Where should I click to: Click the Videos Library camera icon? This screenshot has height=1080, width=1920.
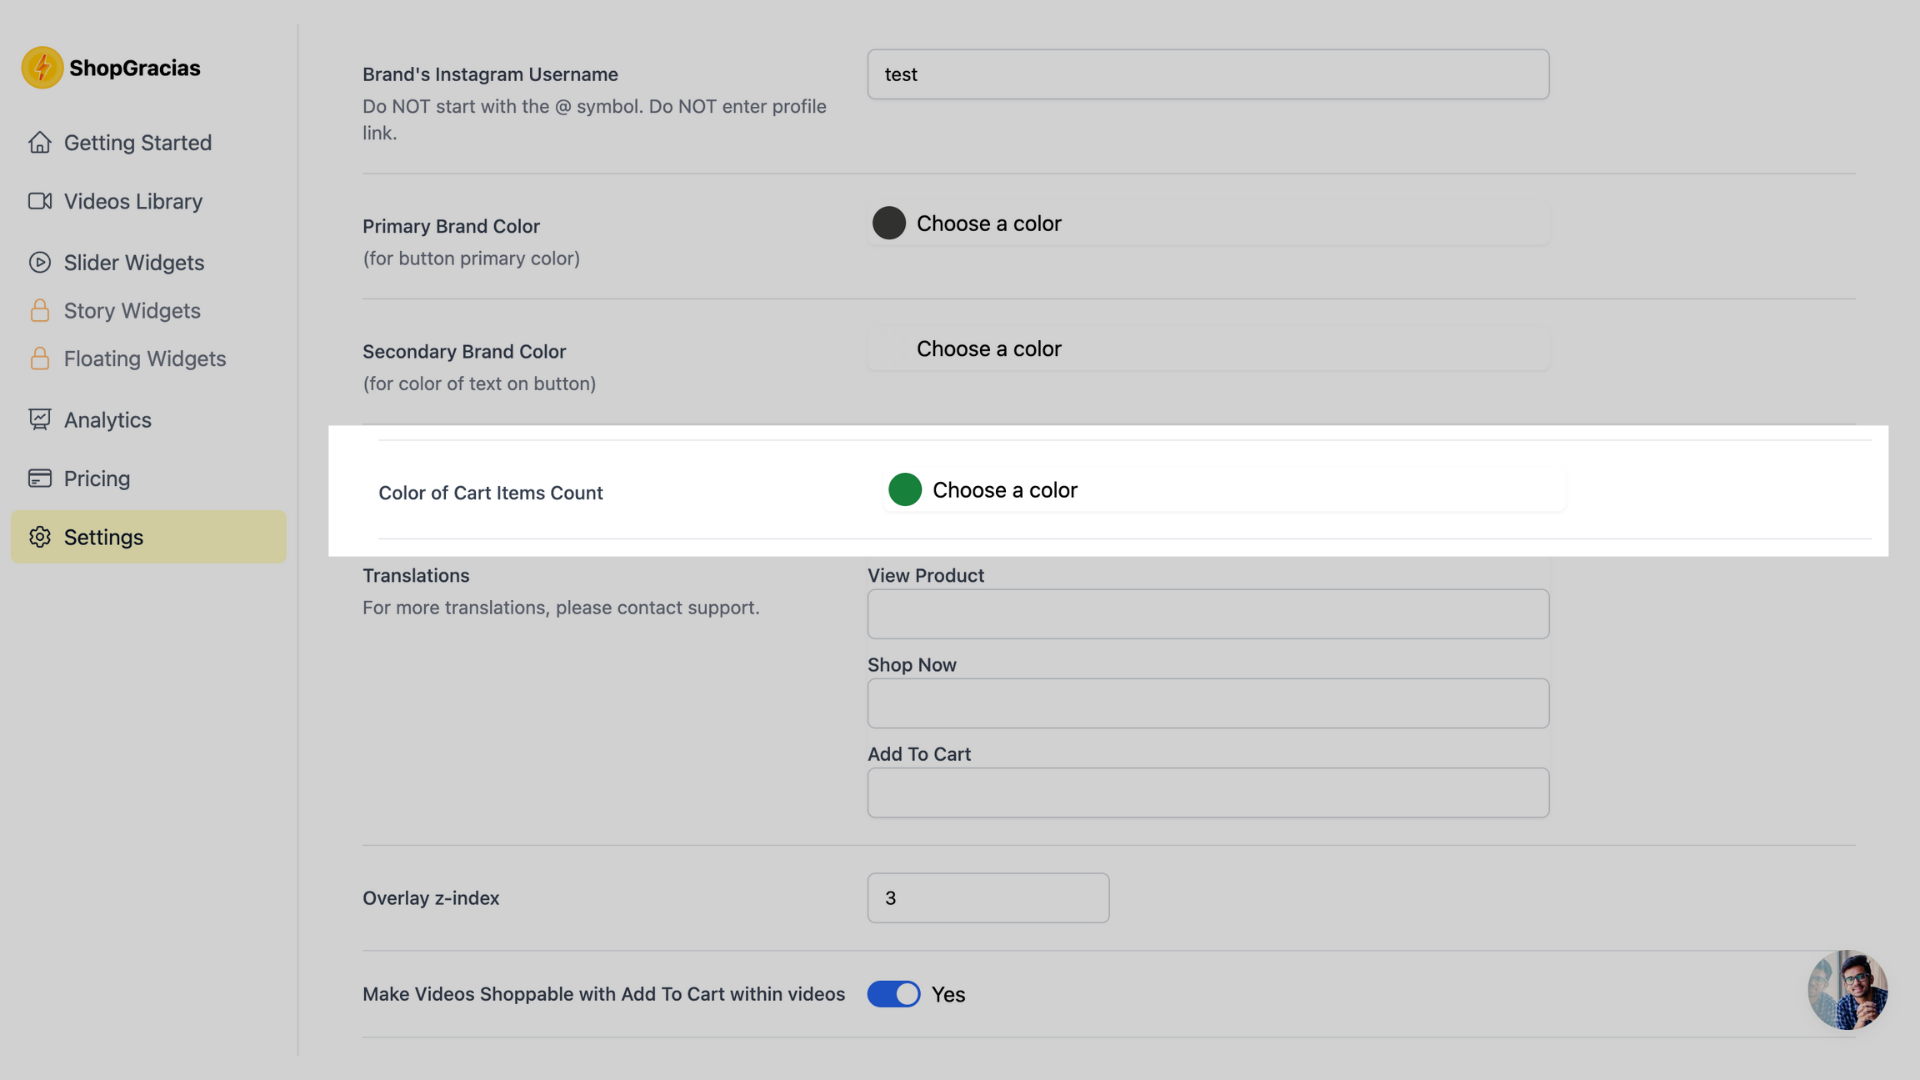click(x=40, y=202)
